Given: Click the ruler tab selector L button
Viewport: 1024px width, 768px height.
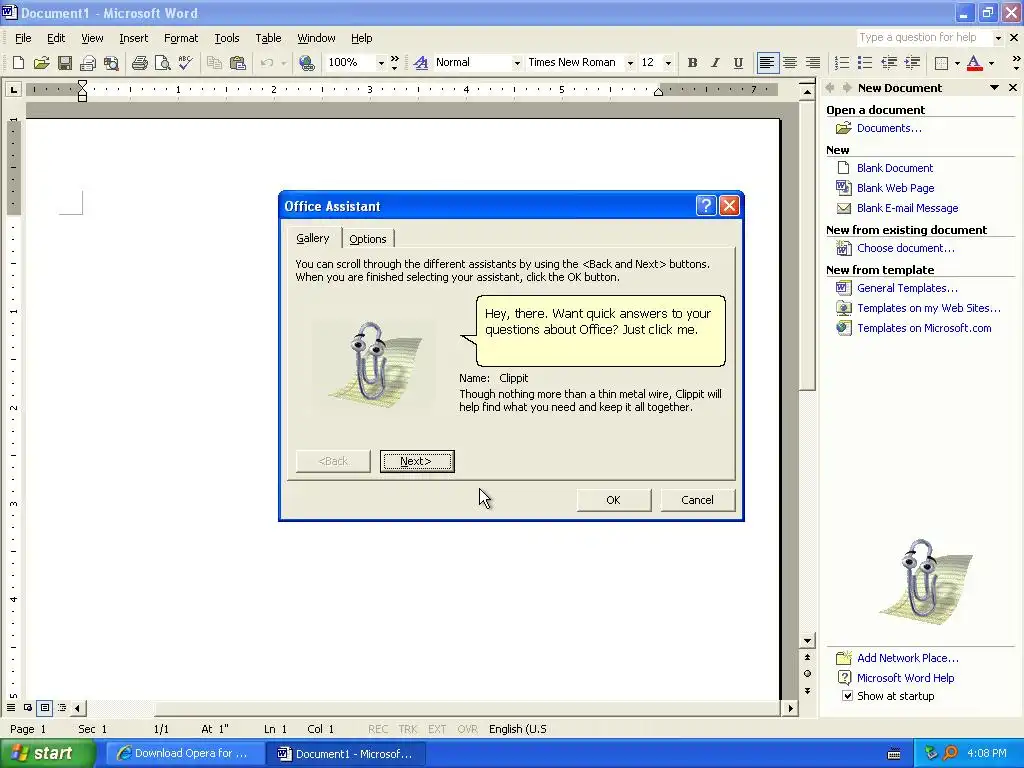Looking at the screenshot, I should pyautogui.click(x=13, y=89).
